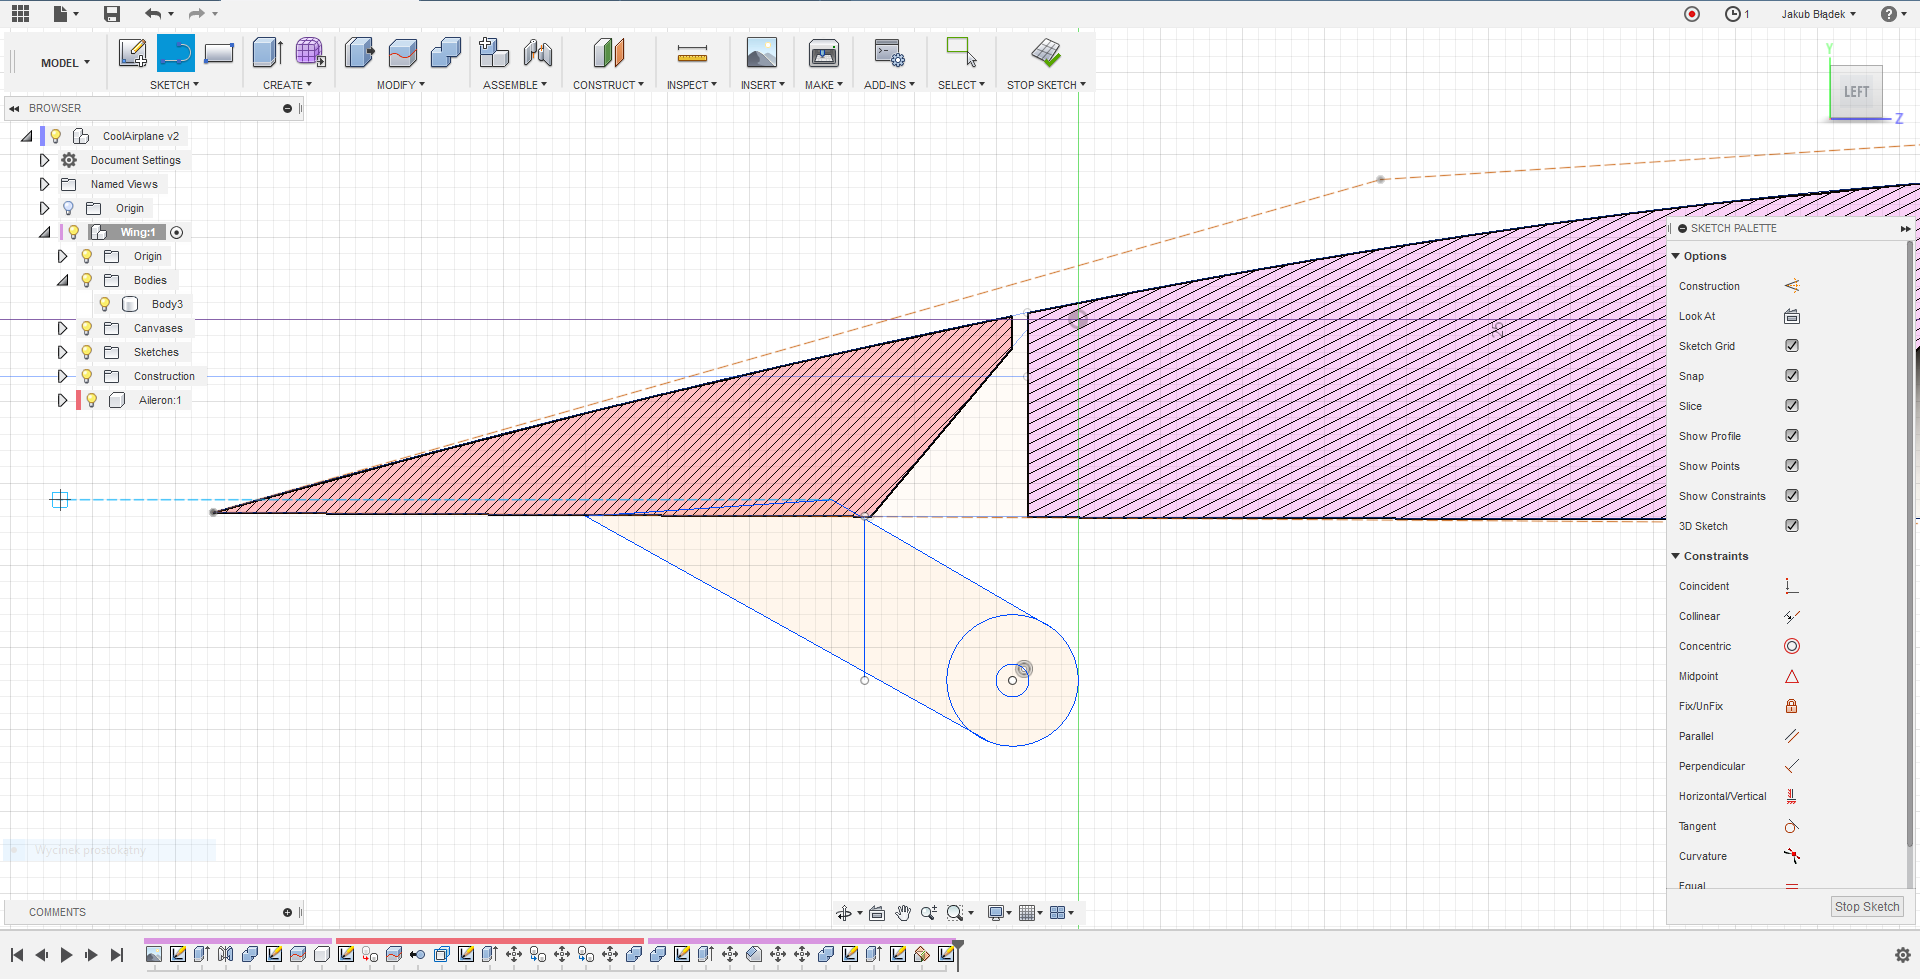Click the Measure inspect icon
Viewport: 1920px width, 979px height.
click(x=692, y=53)
